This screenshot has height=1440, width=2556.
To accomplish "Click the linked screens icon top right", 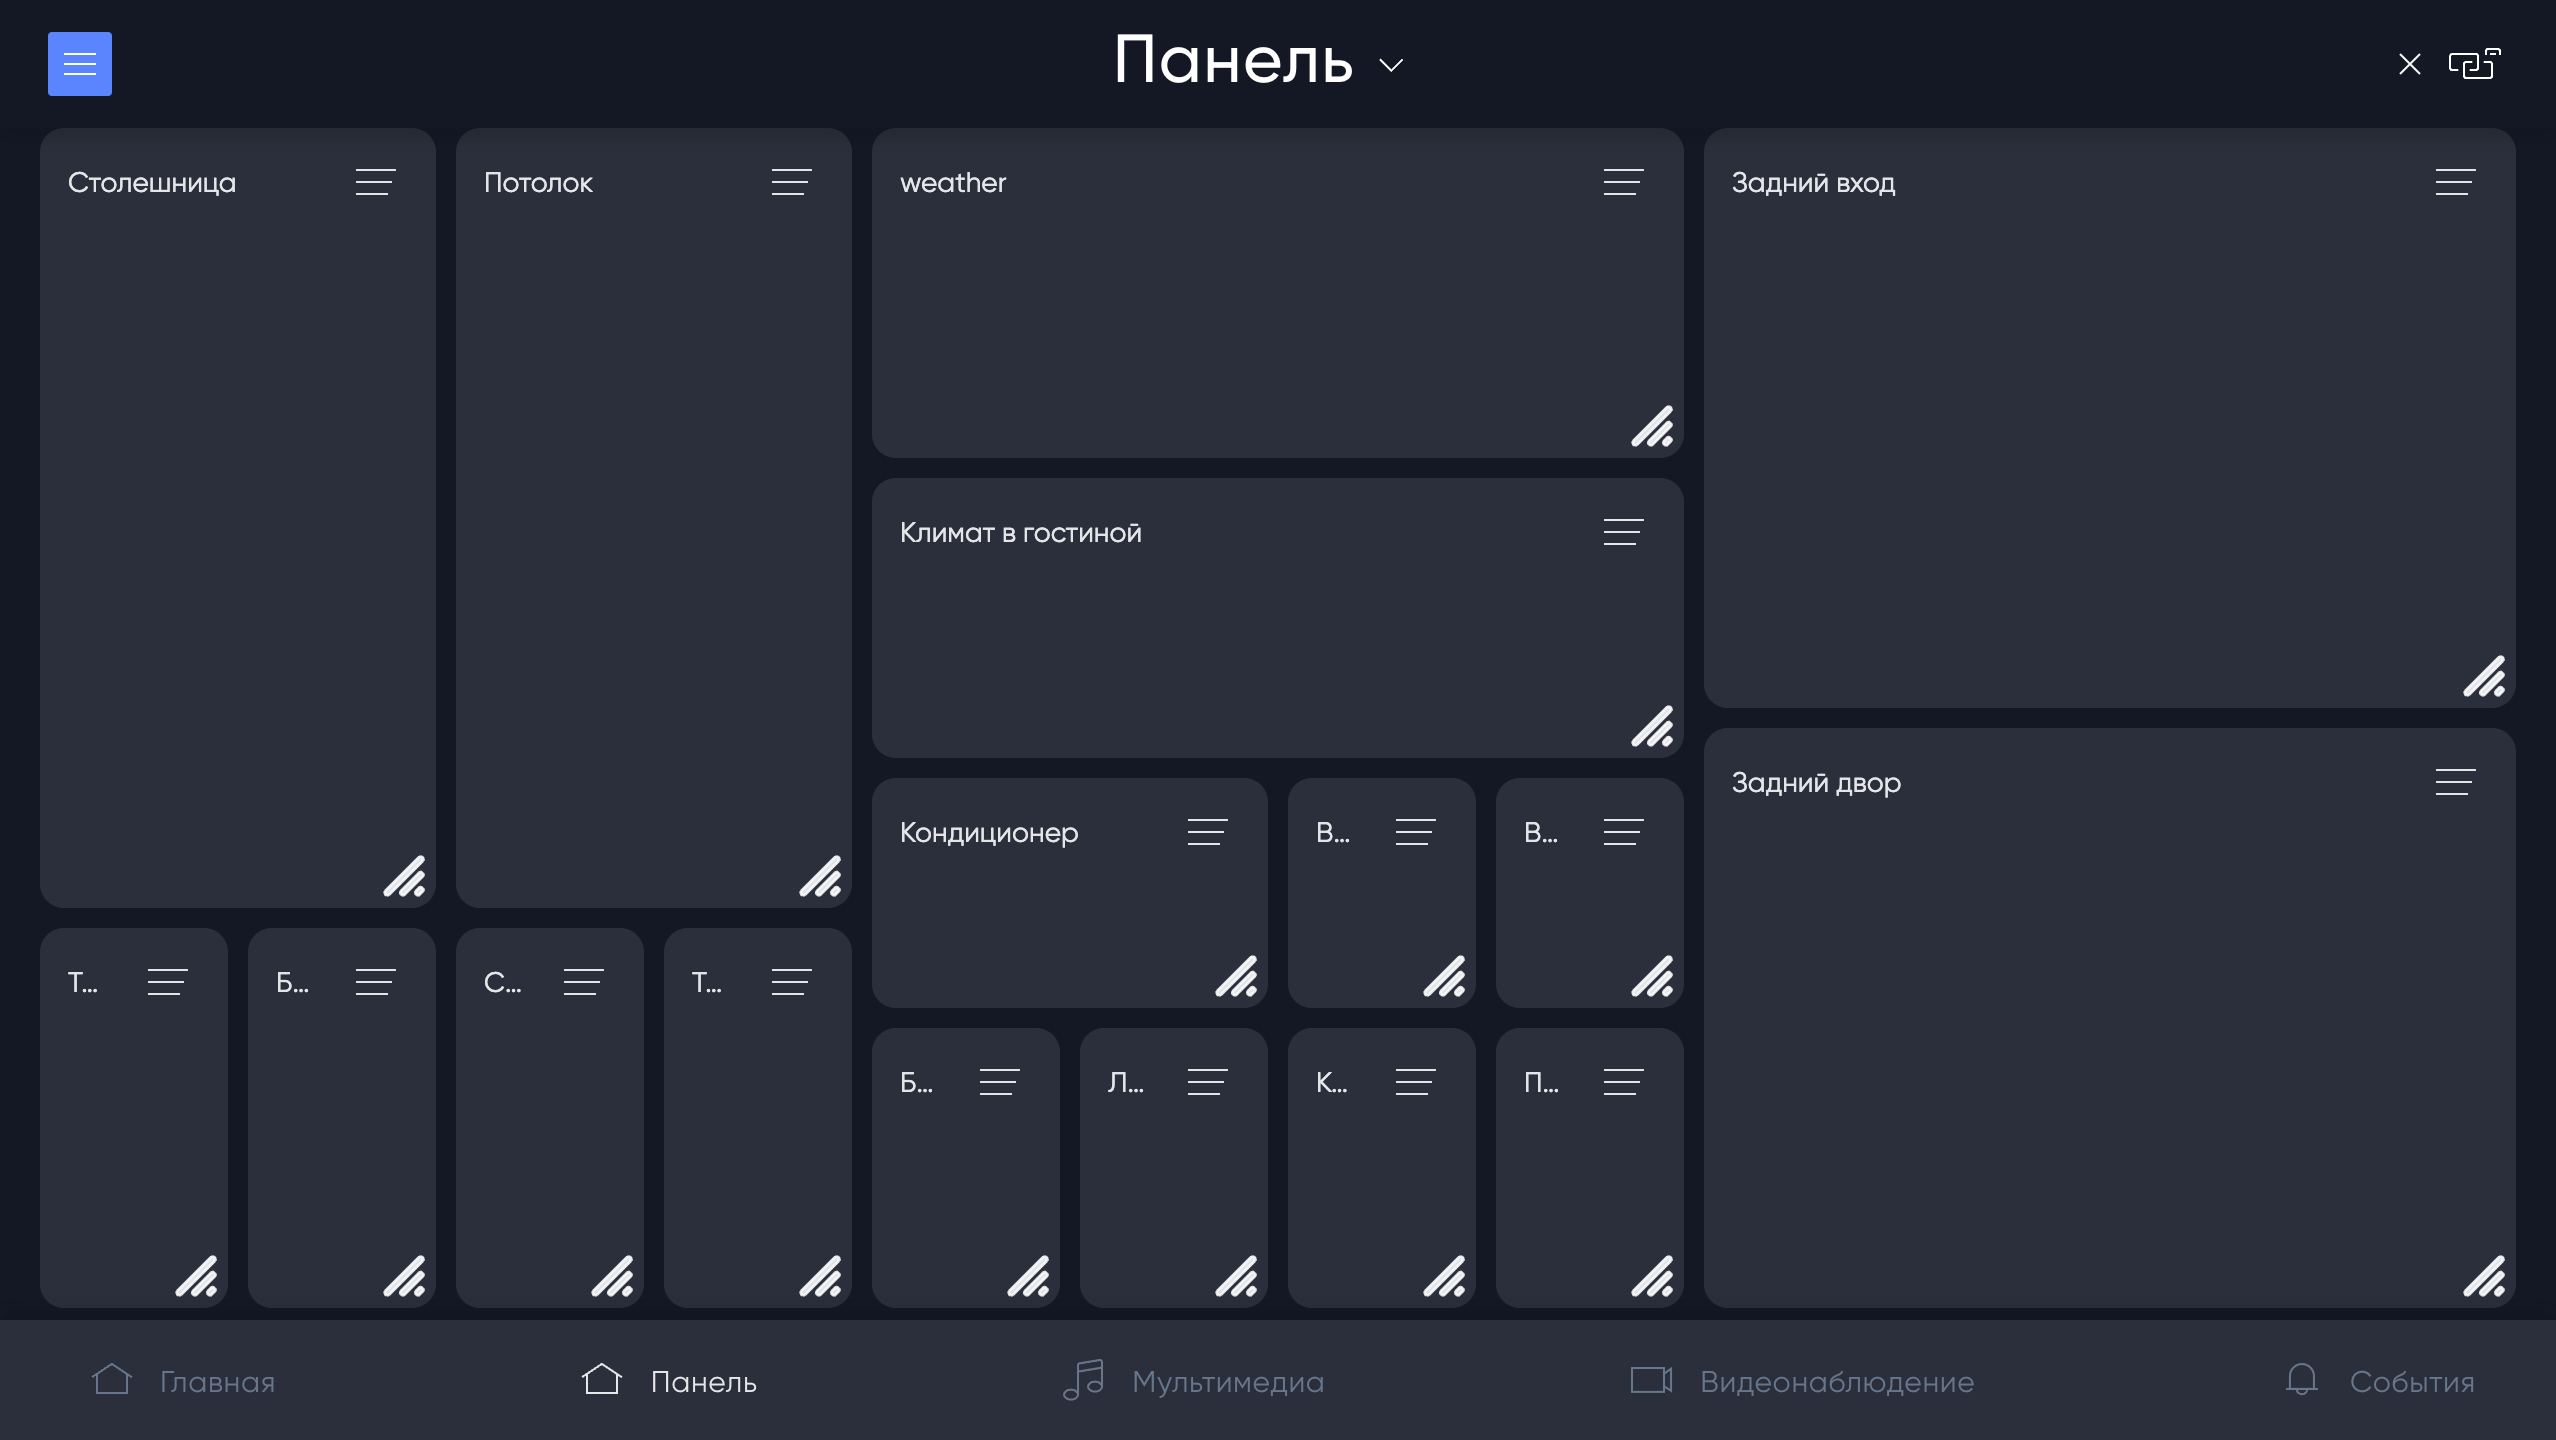I will tap(2474, 64).
